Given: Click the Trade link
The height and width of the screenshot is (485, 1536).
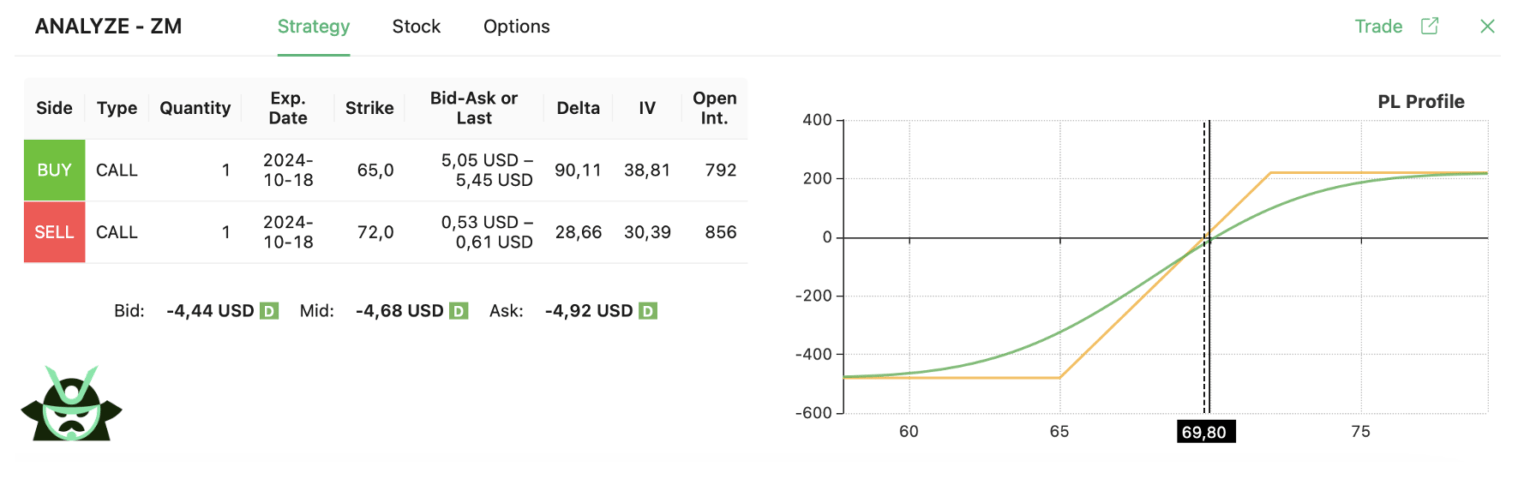Looking at the screenshot, I should [x=1378, y=27].
